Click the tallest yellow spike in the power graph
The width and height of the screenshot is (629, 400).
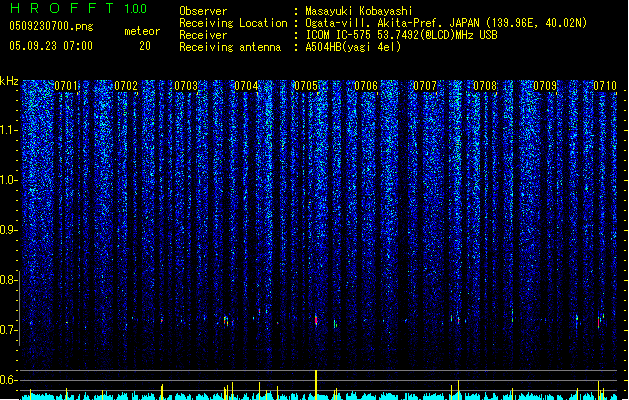coord(316,384)
